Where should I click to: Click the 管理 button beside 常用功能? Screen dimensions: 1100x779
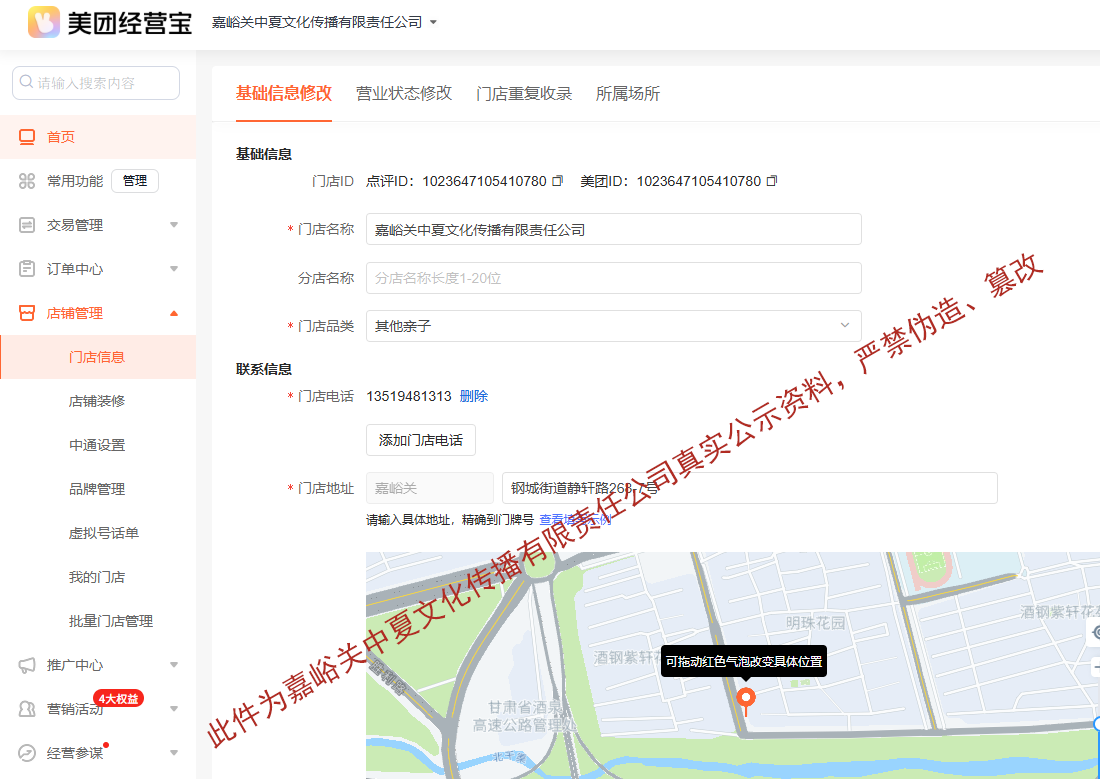(x=135, y=181)
